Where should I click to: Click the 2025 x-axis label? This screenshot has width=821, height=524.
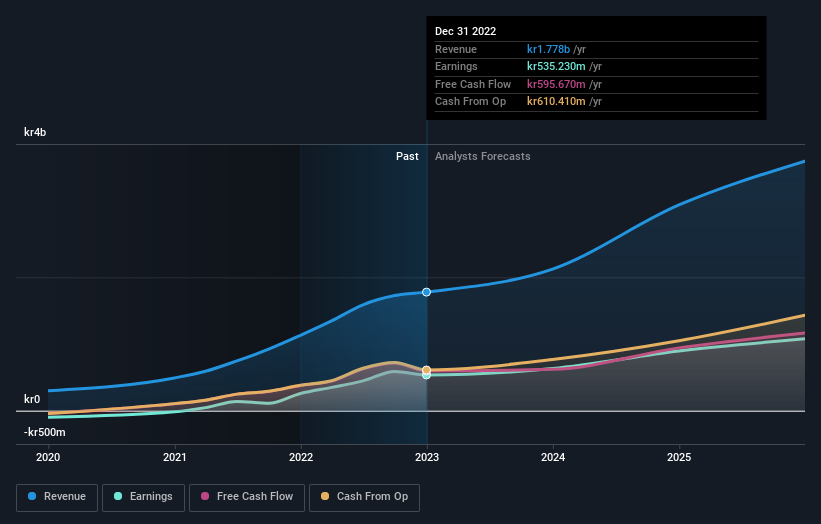(x=679, y=457)
